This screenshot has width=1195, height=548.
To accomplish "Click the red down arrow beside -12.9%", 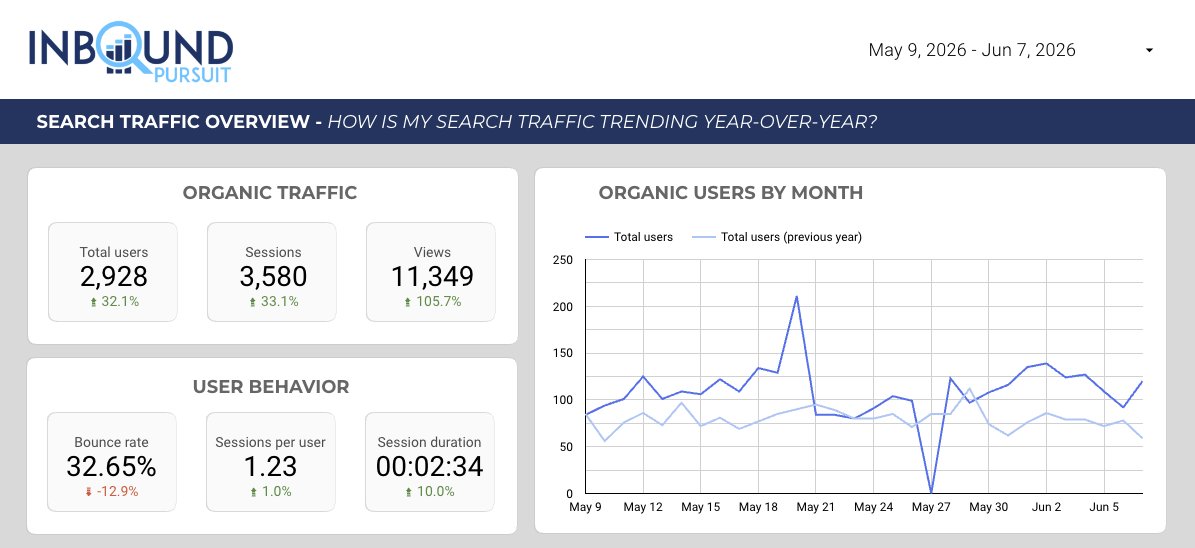I will pos(88,492).
